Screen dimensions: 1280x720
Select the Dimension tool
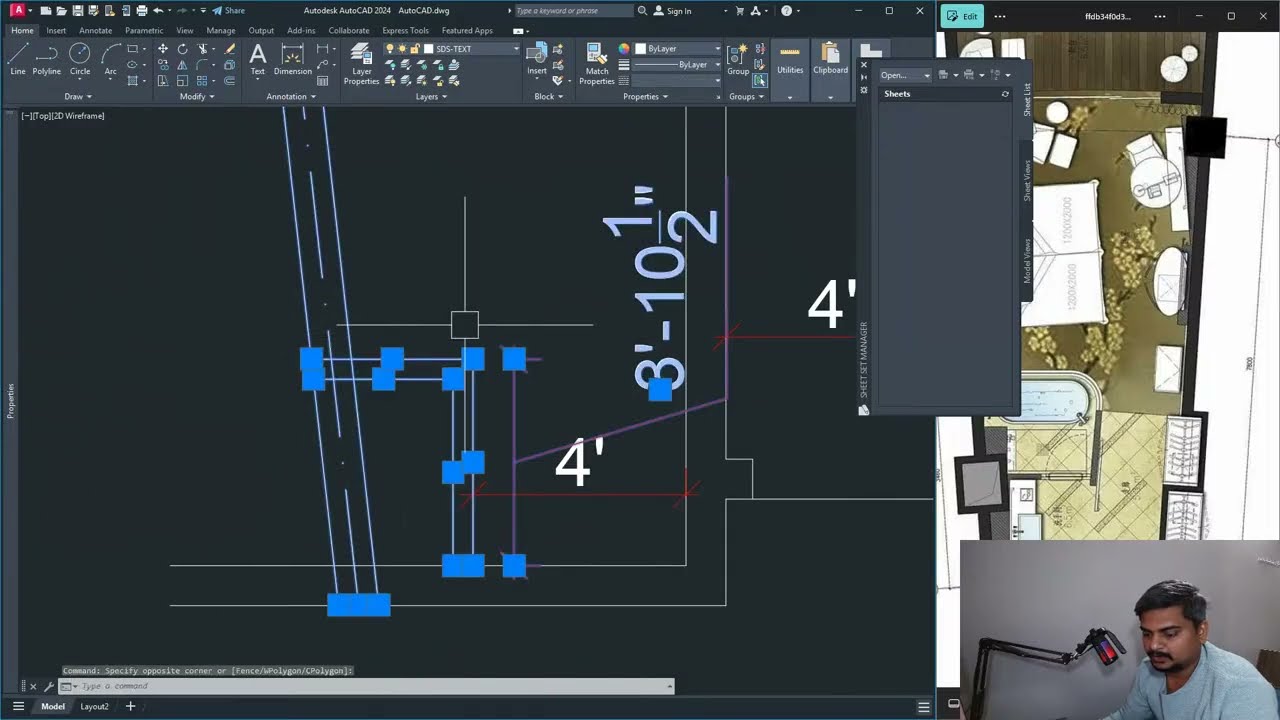[x=293, y=58]
